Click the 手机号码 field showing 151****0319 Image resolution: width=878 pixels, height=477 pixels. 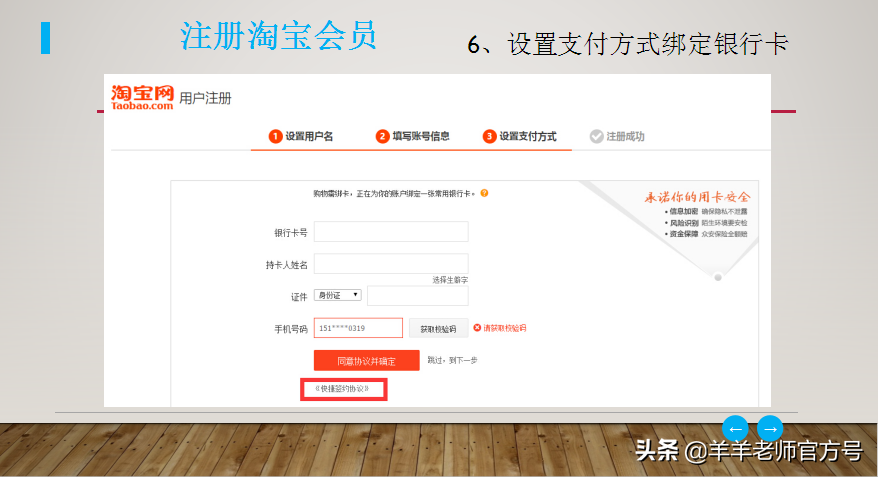pos(358,328)
